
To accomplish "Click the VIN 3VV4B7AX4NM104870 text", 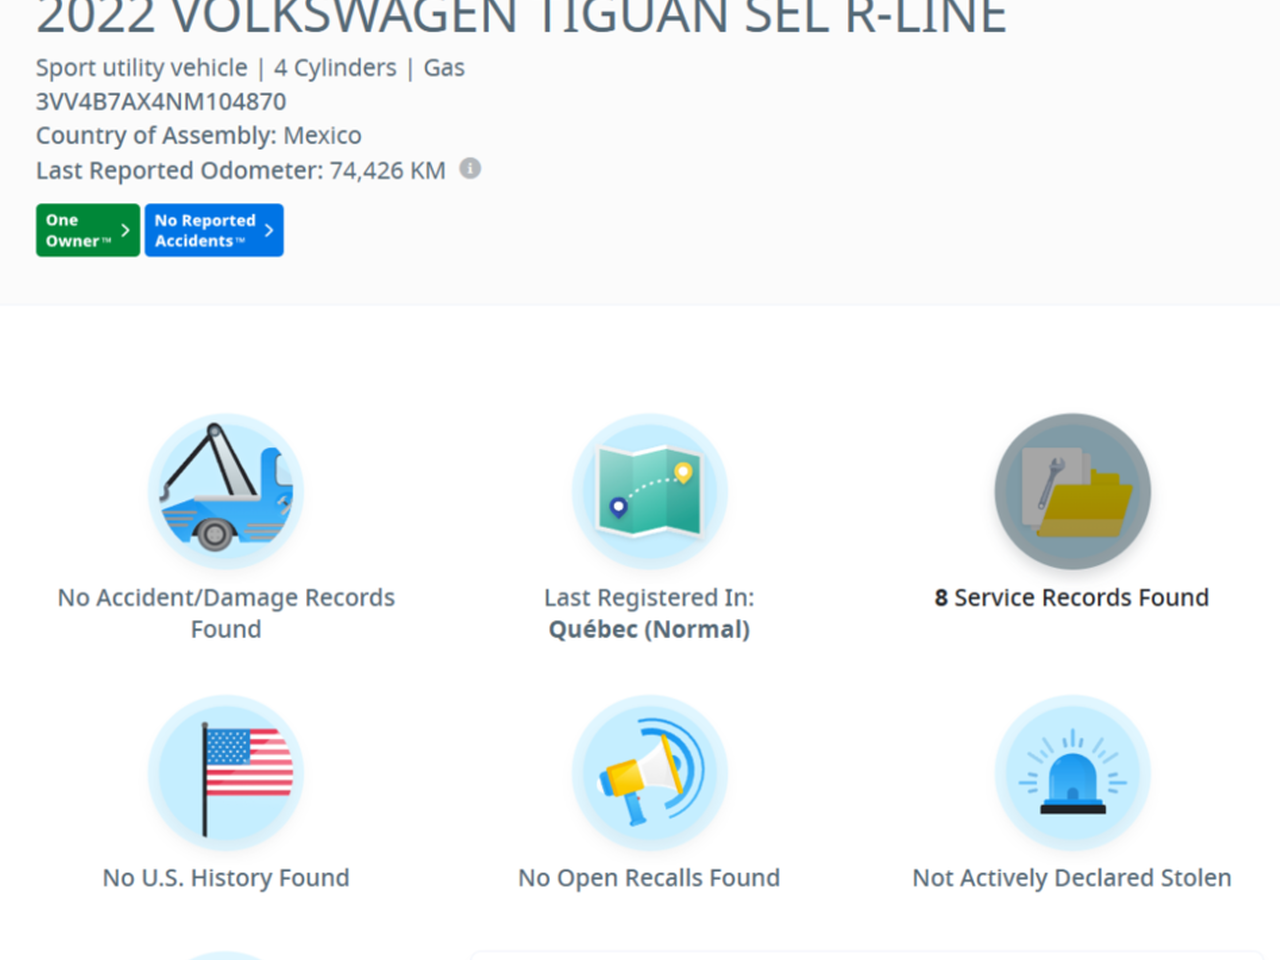I will coord(161,102).
